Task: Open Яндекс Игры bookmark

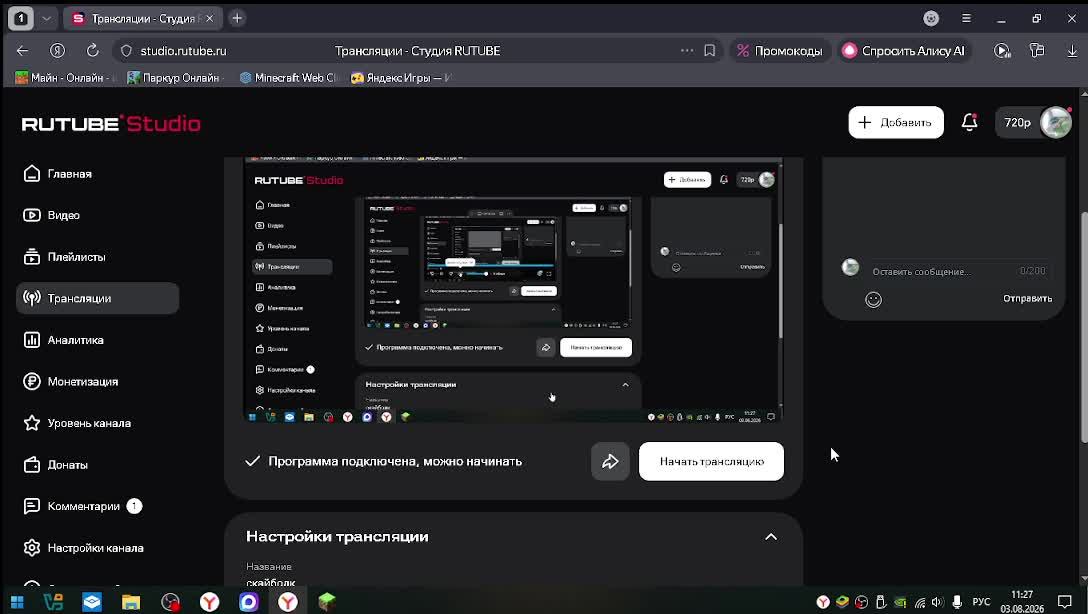Action: [401, 78]
